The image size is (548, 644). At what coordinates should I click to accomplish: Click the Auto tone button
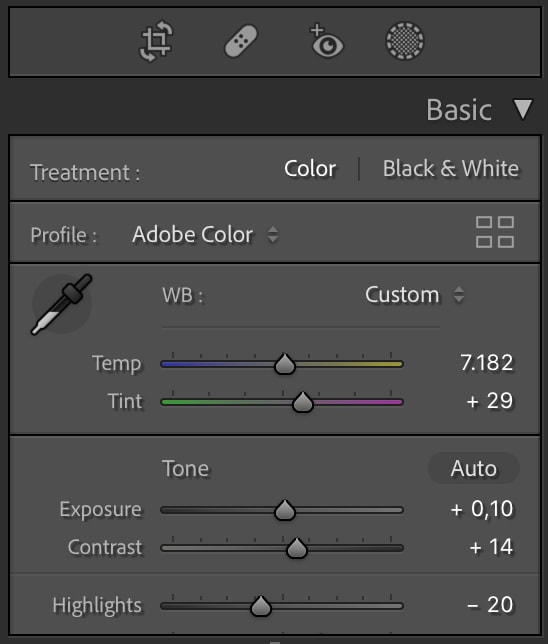pyautogui.click(x=474, y=468)
